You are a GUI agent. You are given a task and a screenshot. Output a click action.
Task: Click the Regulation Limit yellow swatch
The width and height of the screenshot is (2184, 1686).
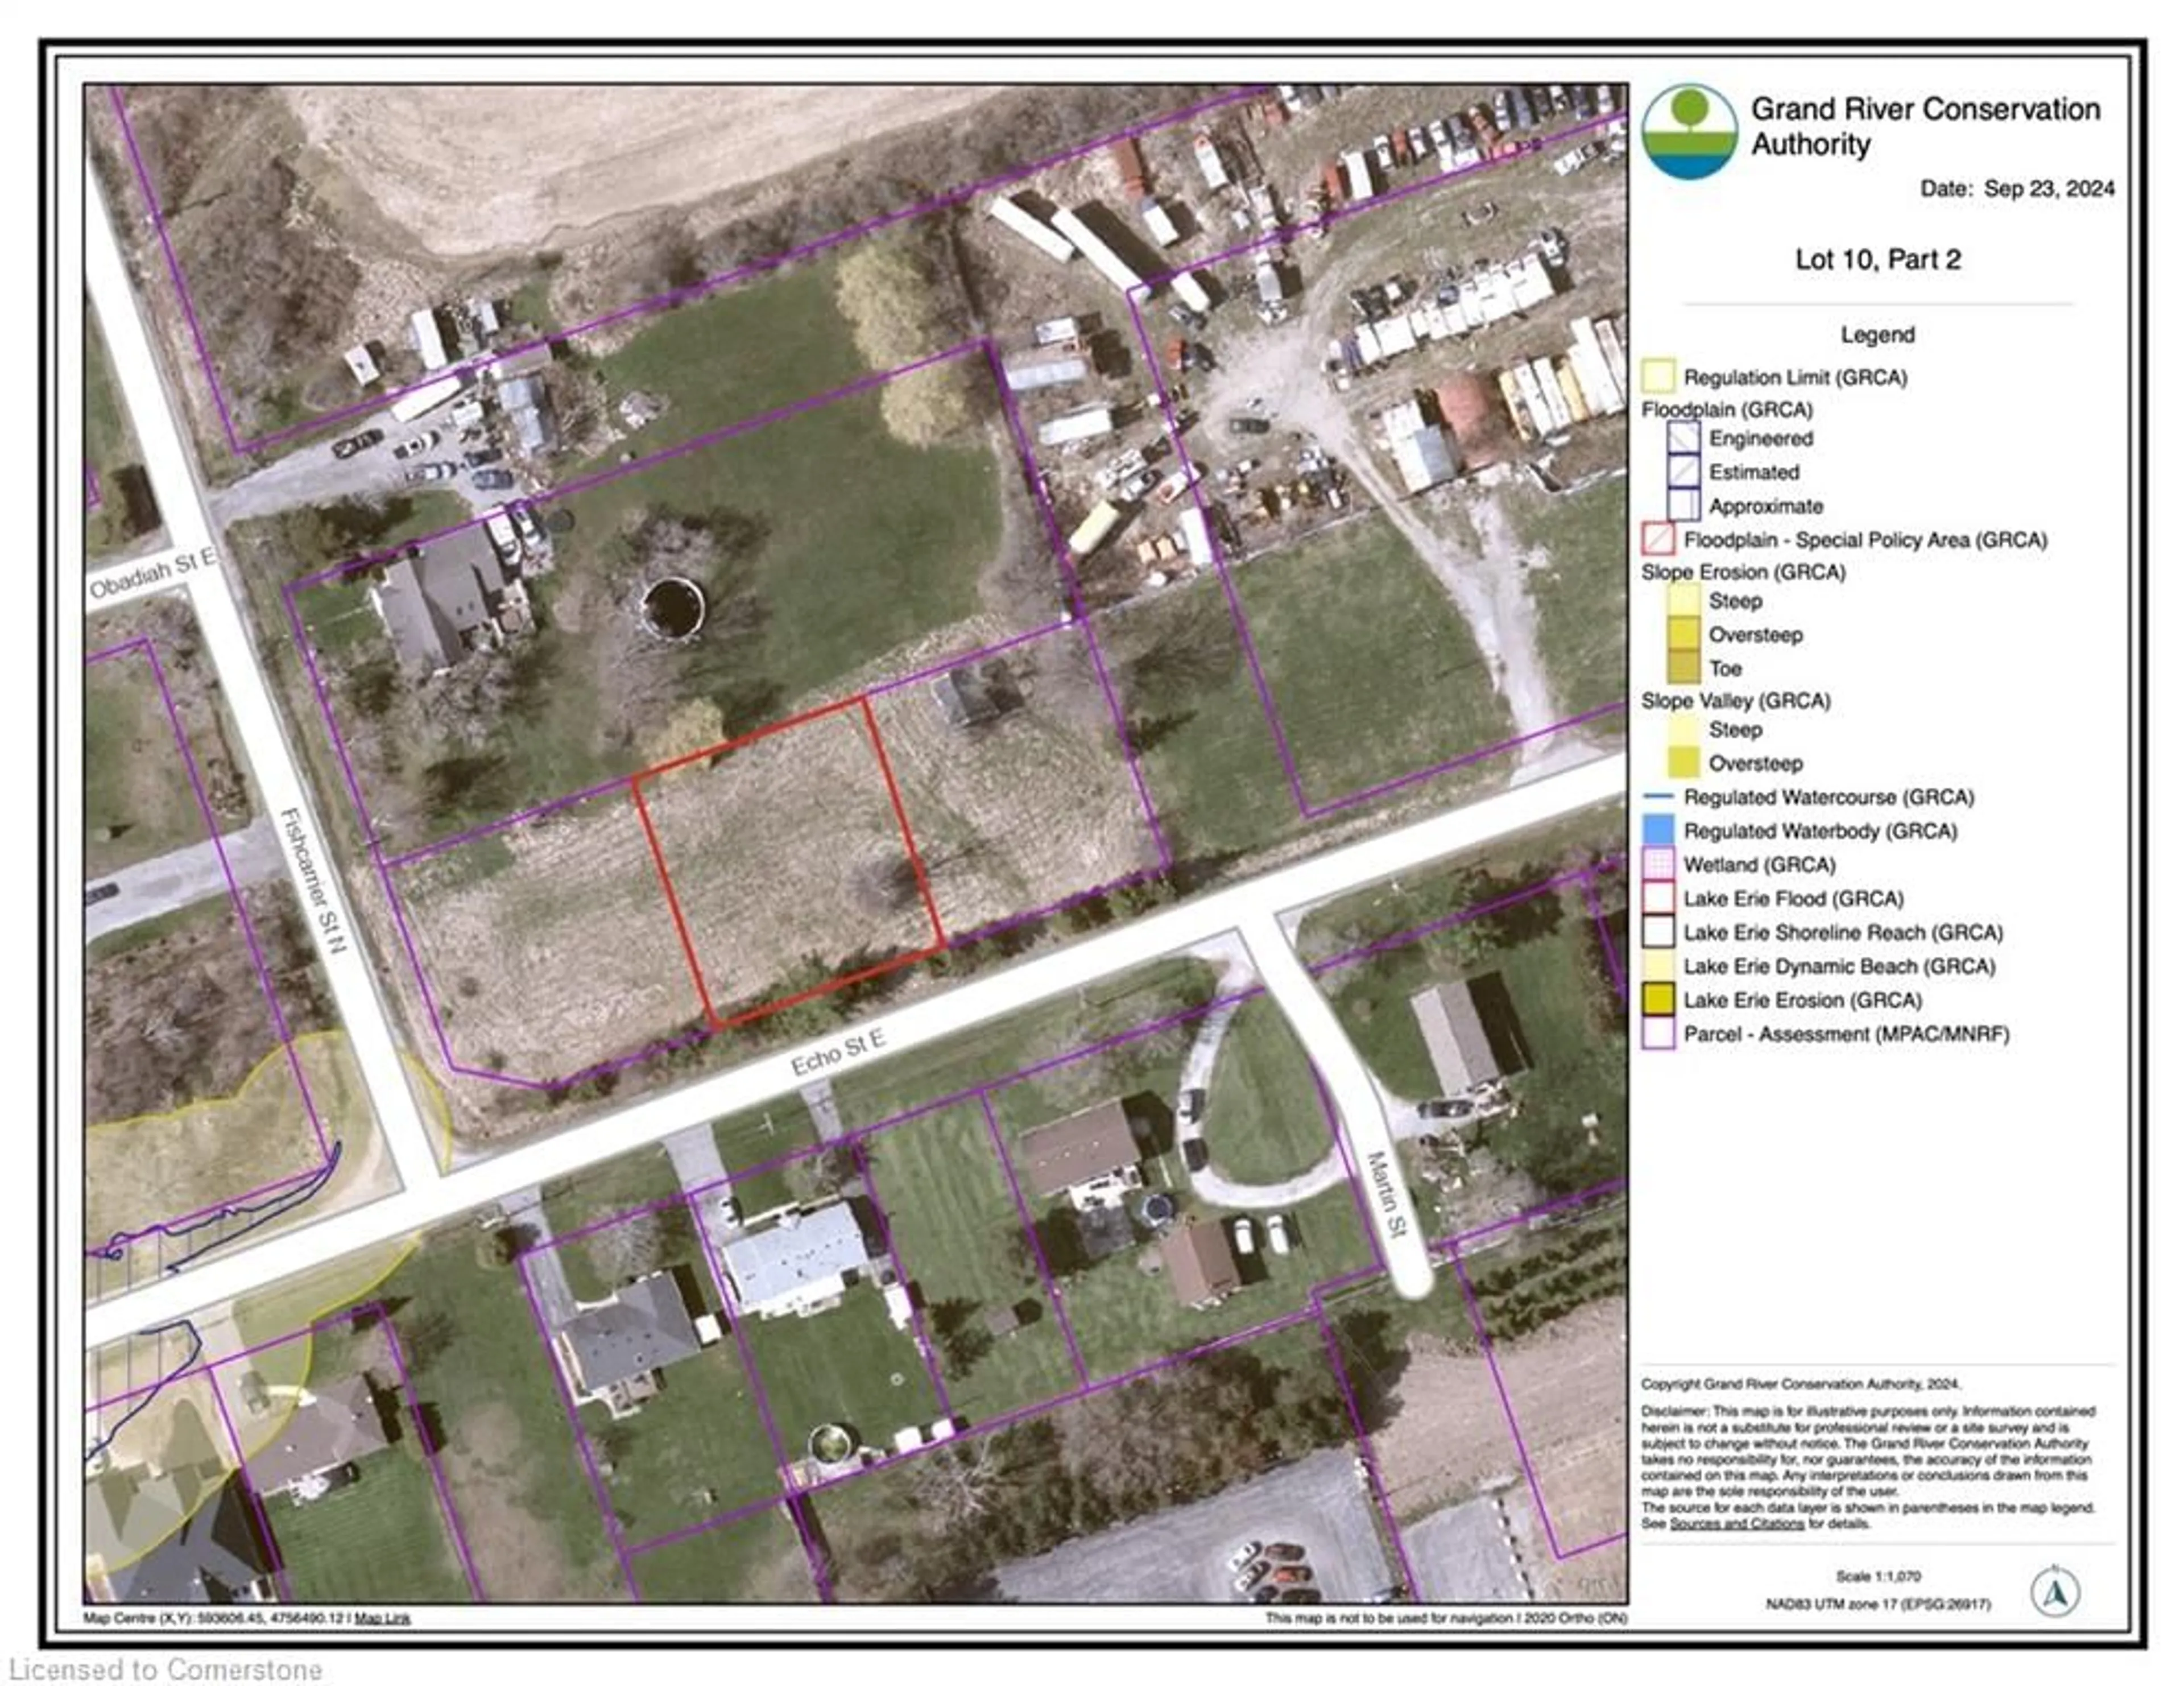tap(1658, 376)
